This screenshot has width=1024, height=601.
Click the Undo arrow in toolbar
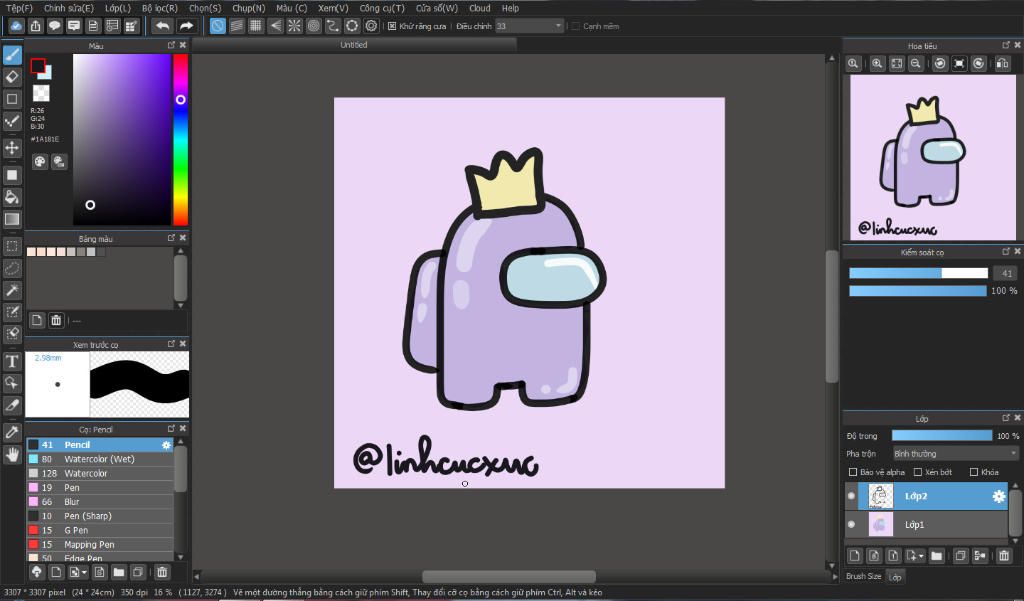point(162,26)
